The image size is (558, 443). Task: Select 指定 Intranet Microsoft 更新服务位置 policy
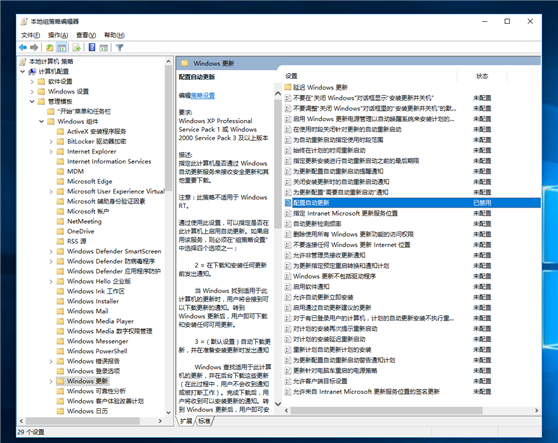tap(345, 213)
